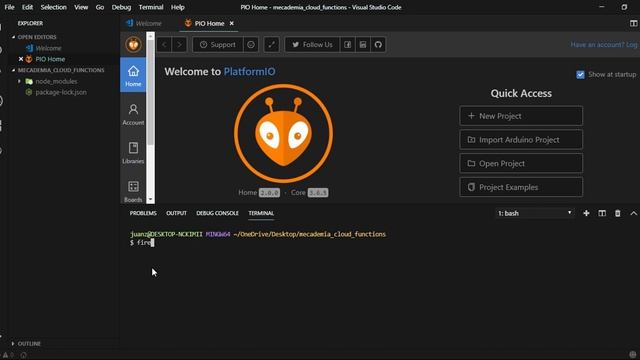Open the Libraries section in PIO sidebar
The width and height of the screenshot is (640, 360).
(x=133, y=153)
